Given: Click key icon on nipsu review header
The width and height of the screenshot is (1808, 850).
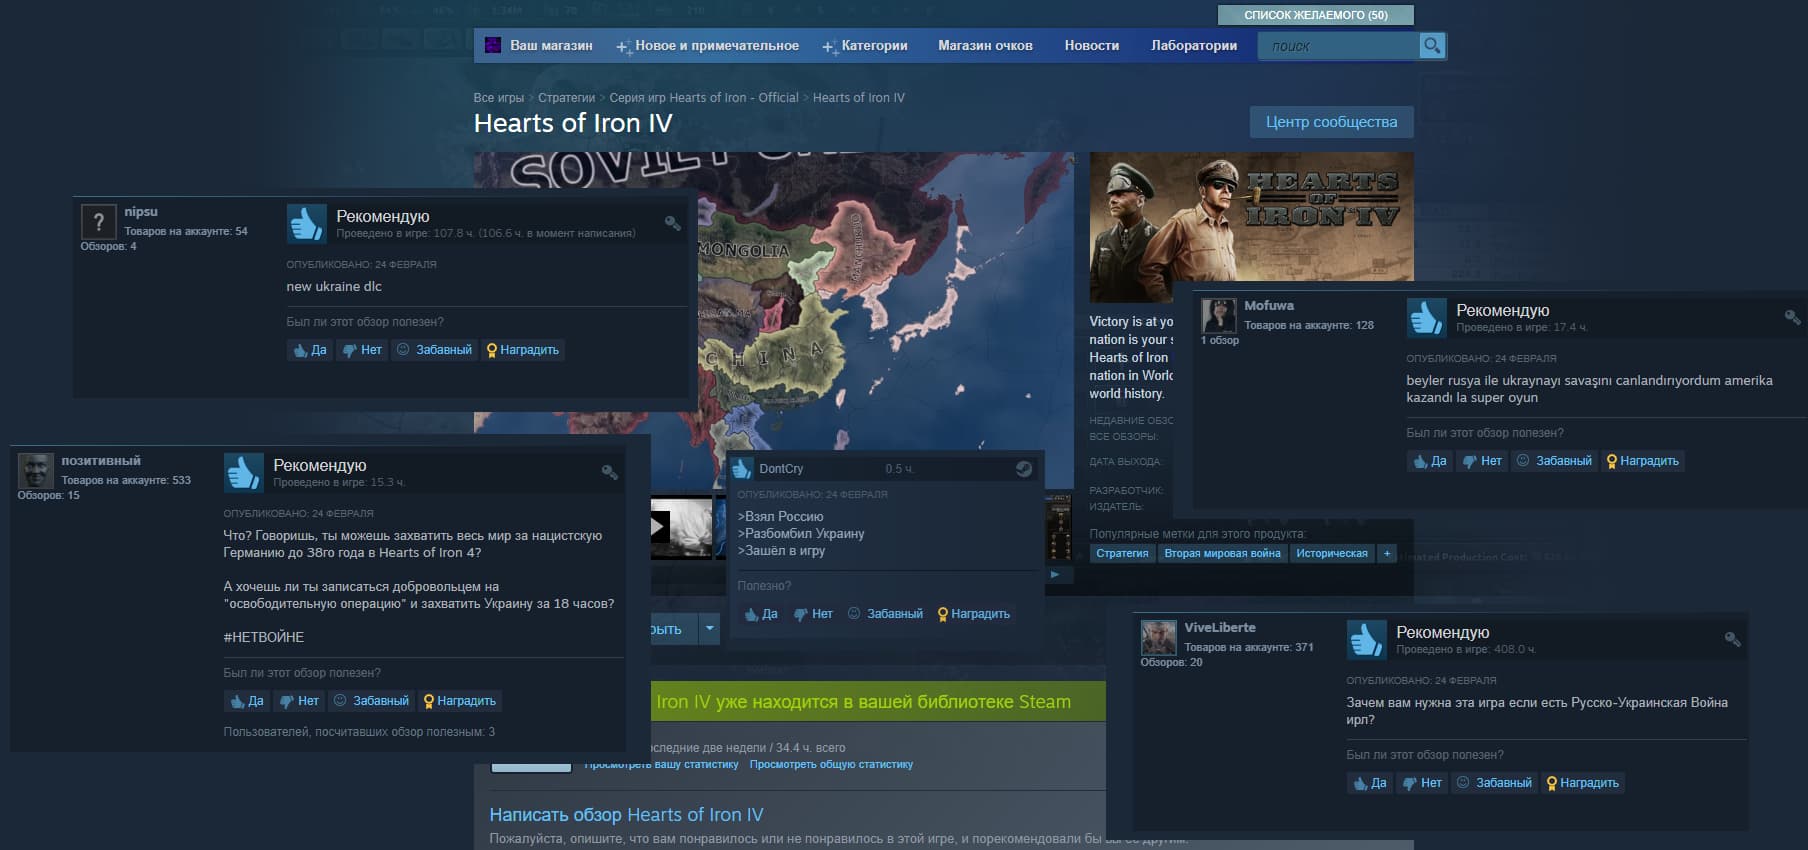Looking at the screenshot, I should [673, 223].
